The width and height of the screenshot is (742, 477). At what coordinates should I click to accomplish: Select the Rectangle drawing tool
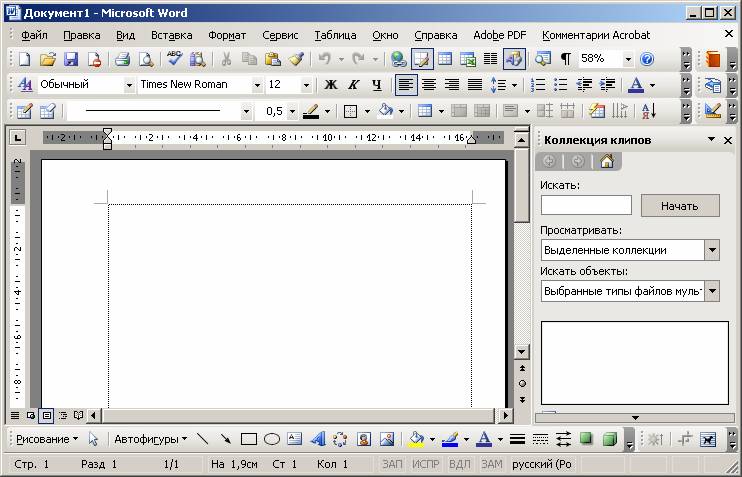[249, 440]
